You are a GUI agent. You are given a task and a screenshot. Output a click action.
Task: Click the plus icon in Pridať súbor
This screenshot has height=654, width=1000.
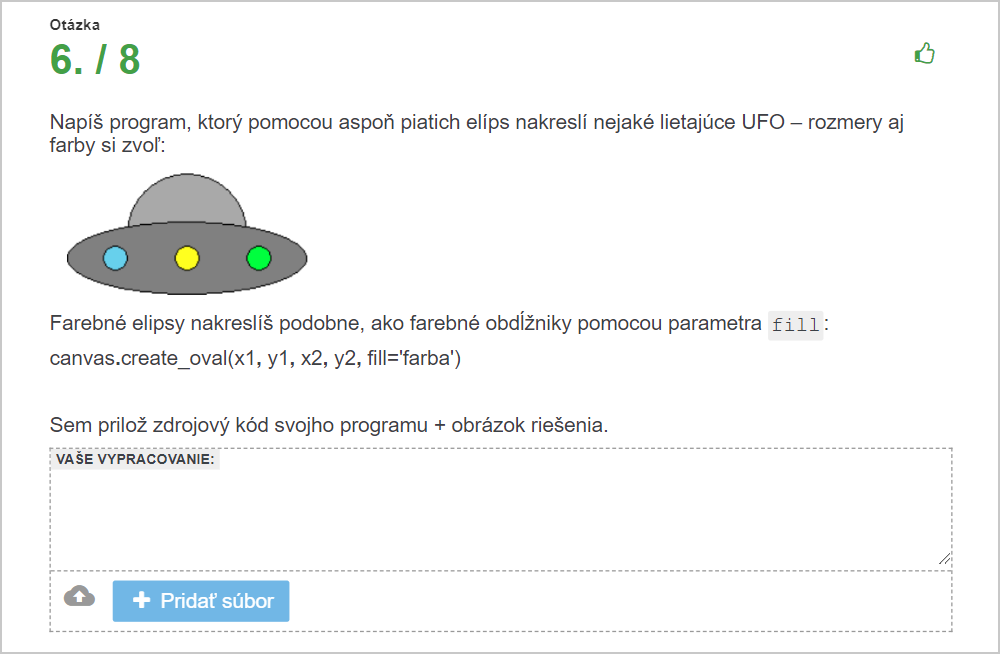click(141, 600)
